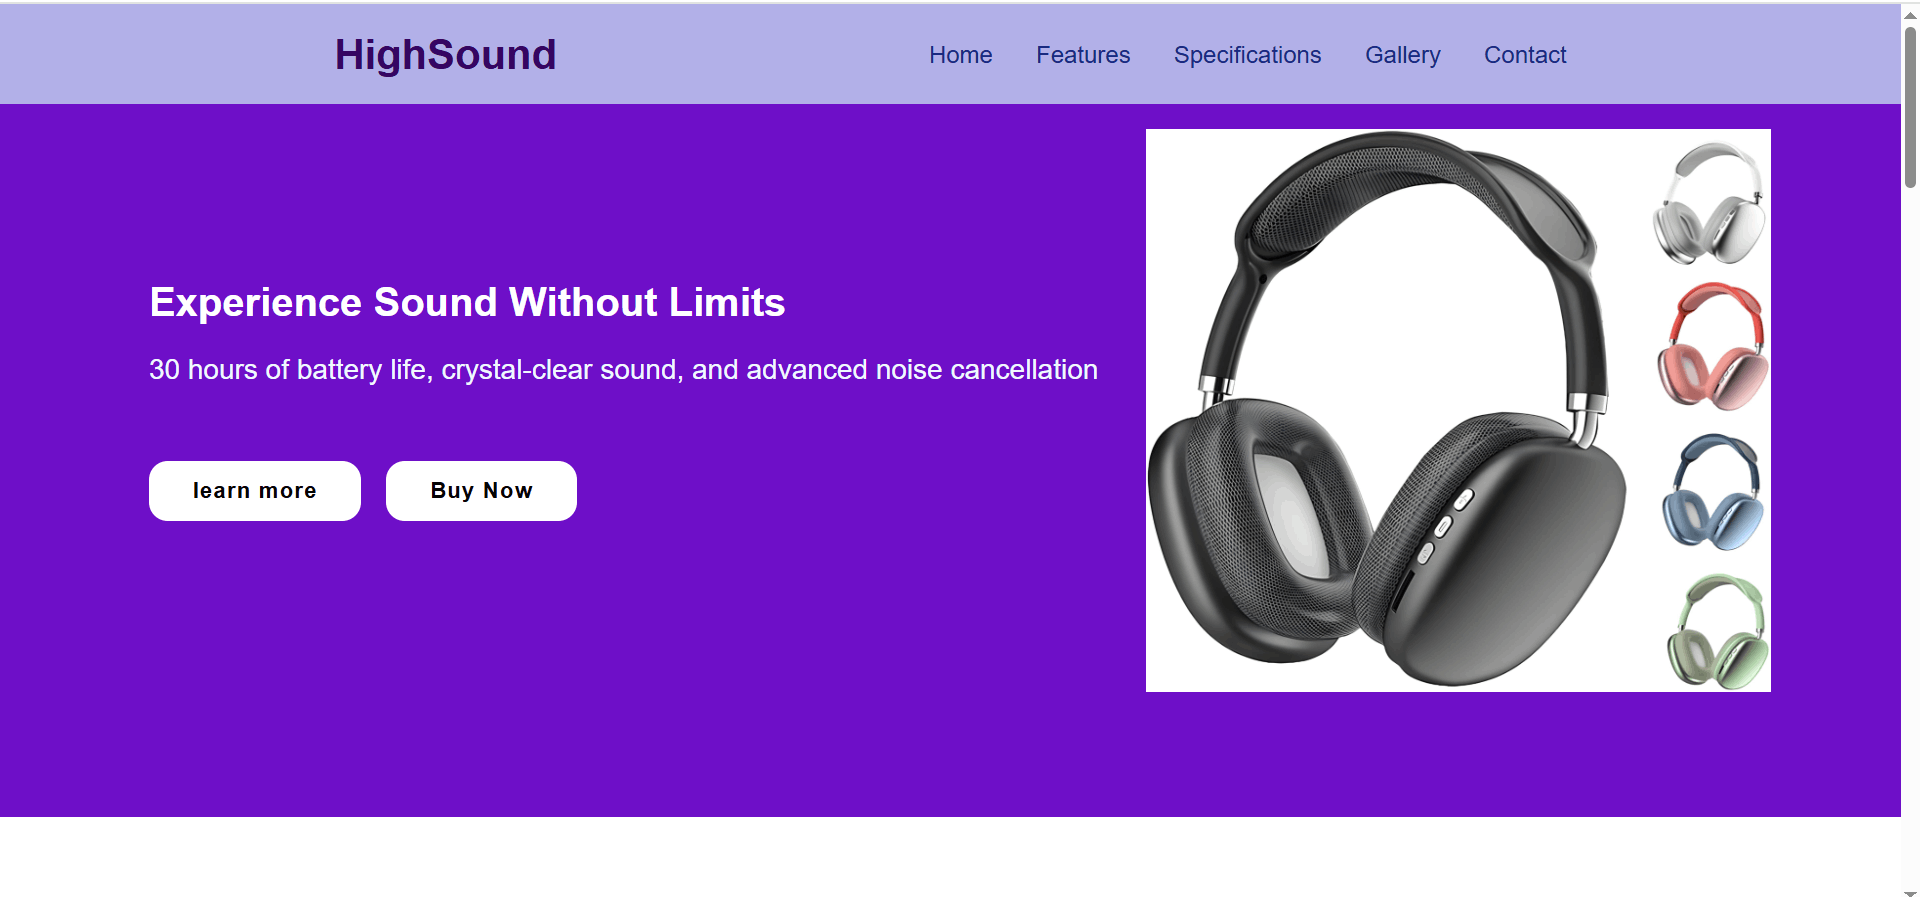Click the control buttons on the headphone earcup
This screenshot has width=1920, height=897.
pyautogui.click(x=1444, y=526)
